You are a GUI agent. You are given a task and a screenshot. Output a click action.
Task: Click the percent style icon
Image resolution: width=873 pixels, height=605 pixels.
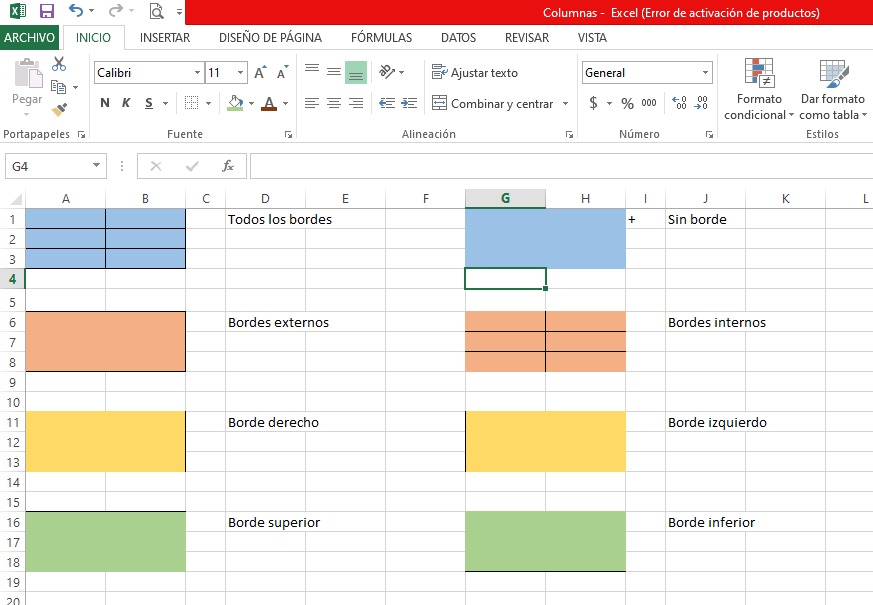click(x=627, y=103)
